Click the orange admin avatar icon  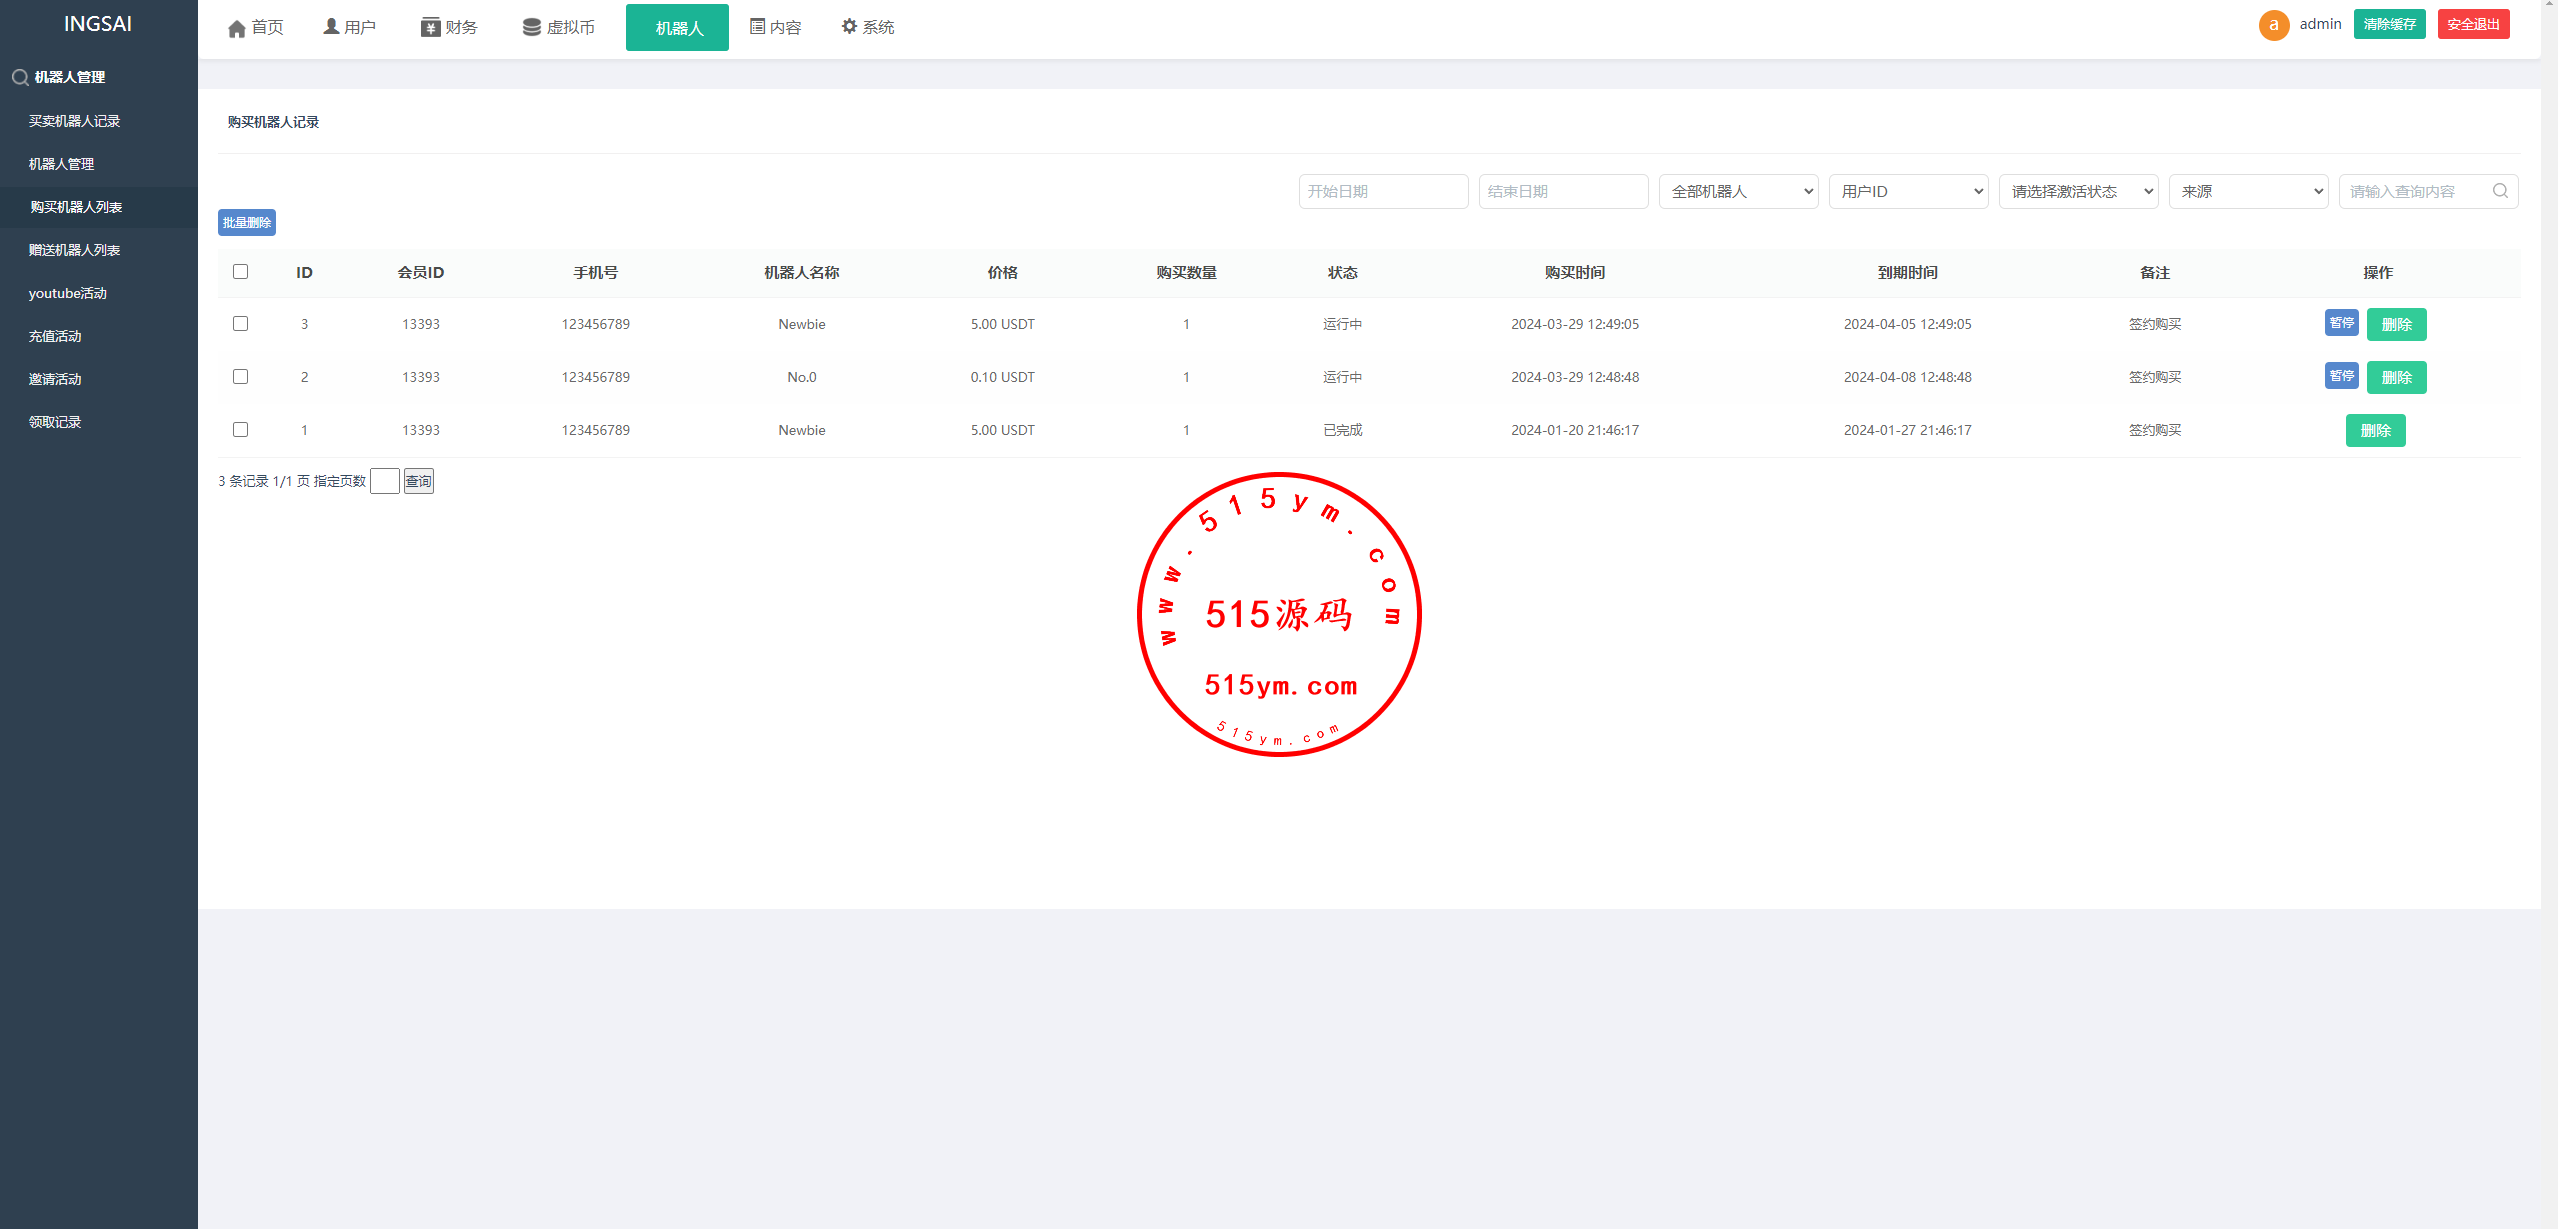pyautogui.click(x=2273, y=25)
